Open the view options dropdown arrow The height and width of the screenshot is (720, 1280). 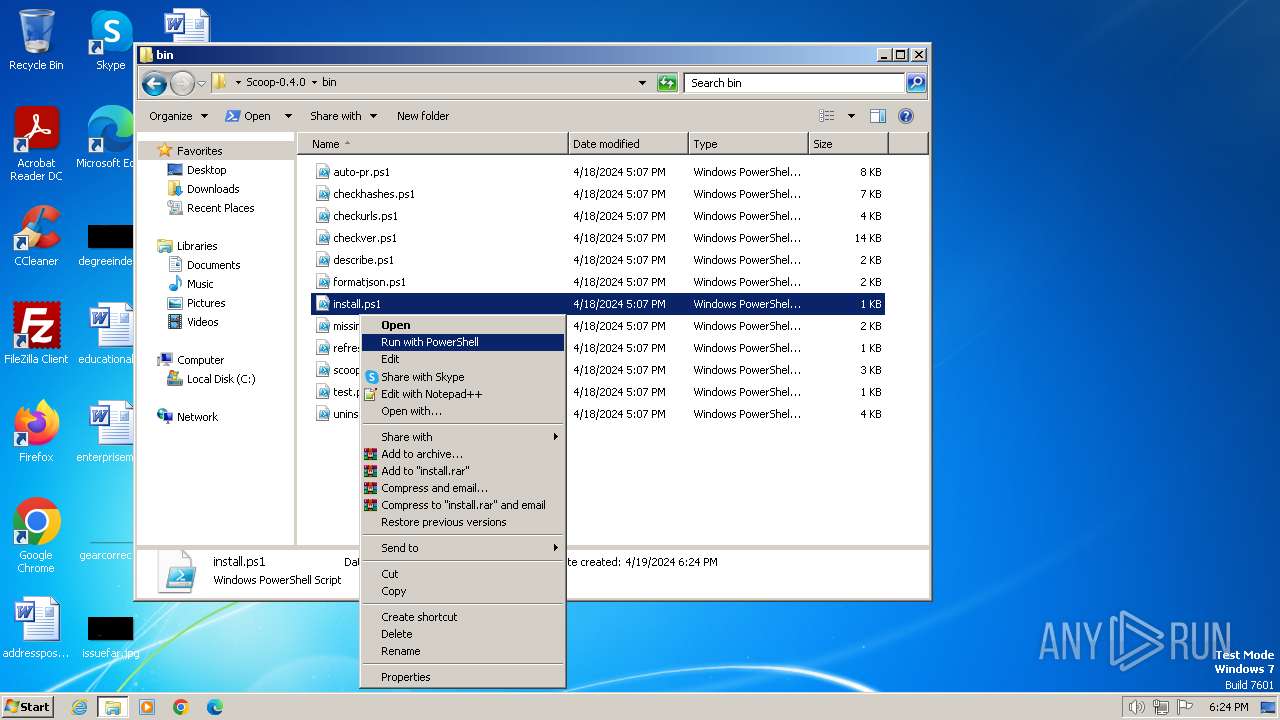click(x=851, y=116)
